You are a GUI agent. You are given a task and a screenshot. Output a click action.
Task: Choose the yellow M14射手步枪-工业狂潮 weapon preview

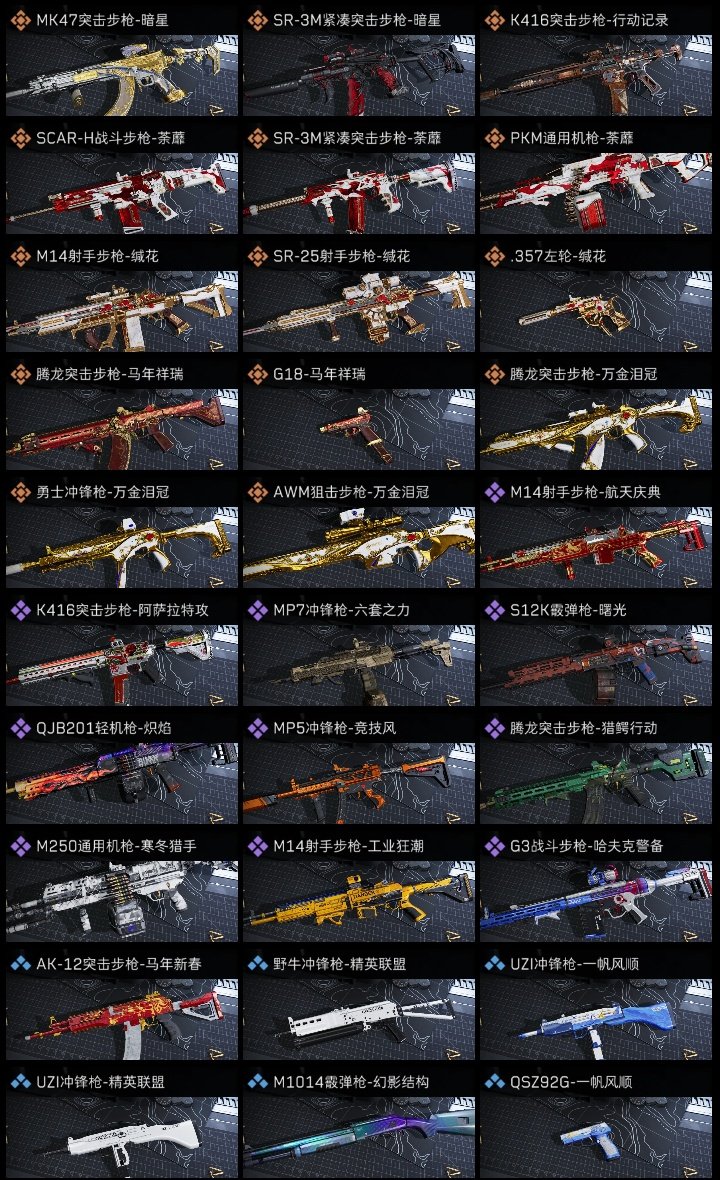click(x=359, y=902)
